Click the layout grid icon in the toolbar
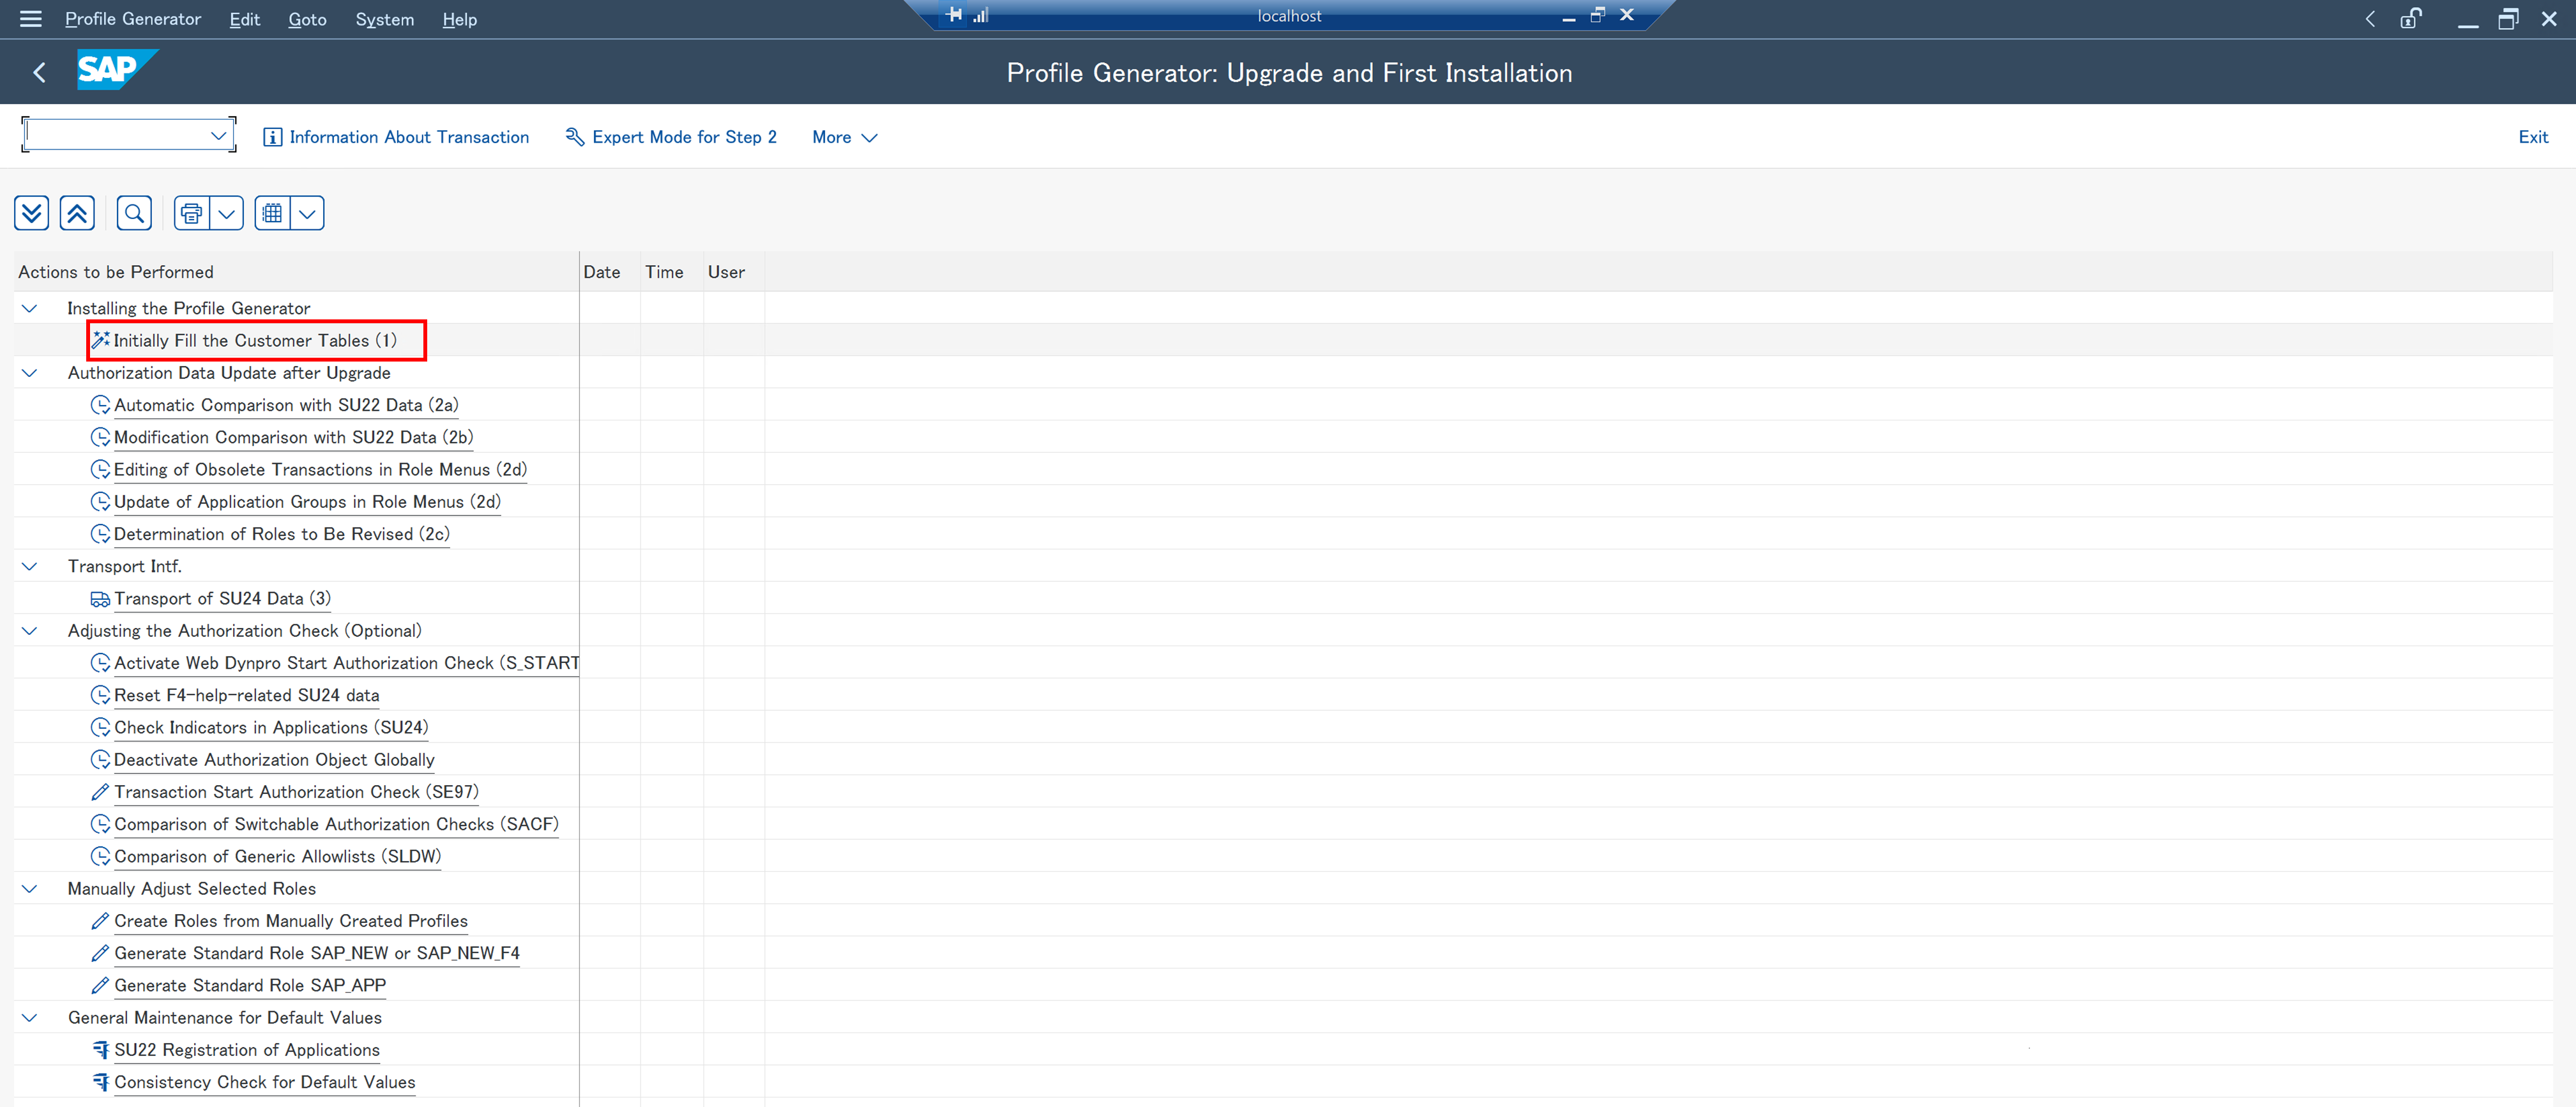 (272, 213)
